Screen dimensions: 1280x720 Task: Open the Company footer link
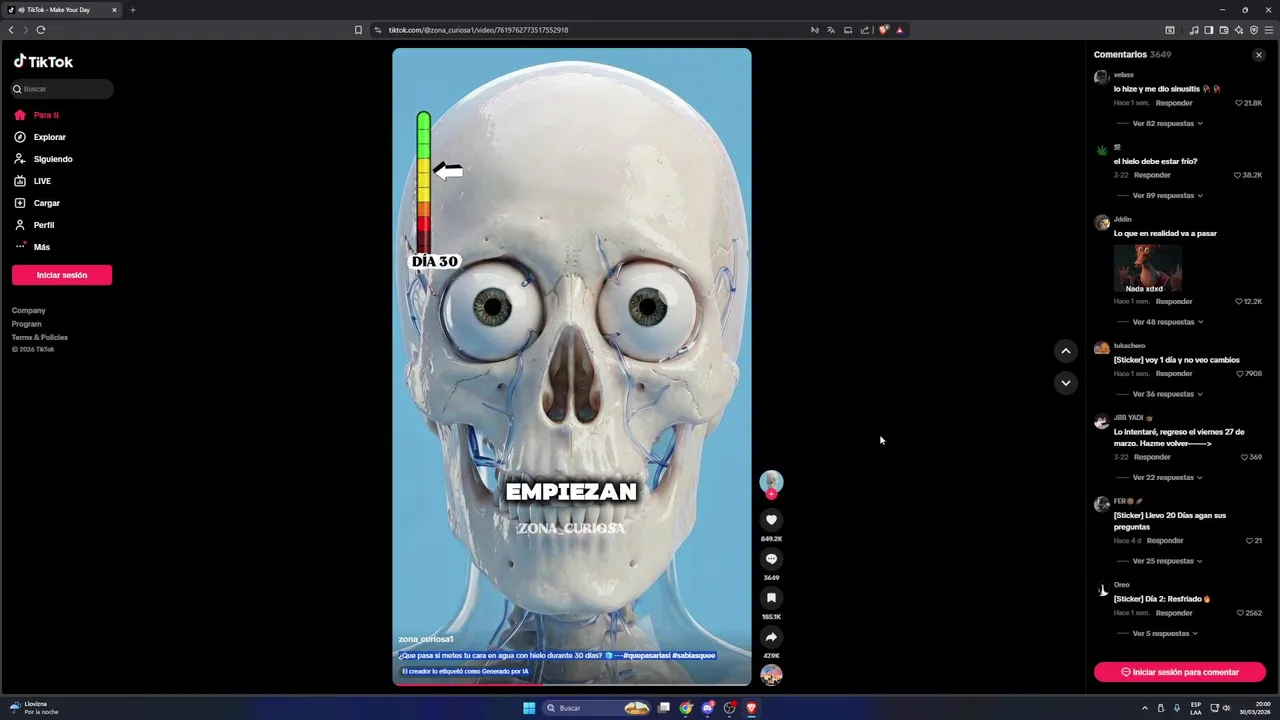click(x=29, y=311)
